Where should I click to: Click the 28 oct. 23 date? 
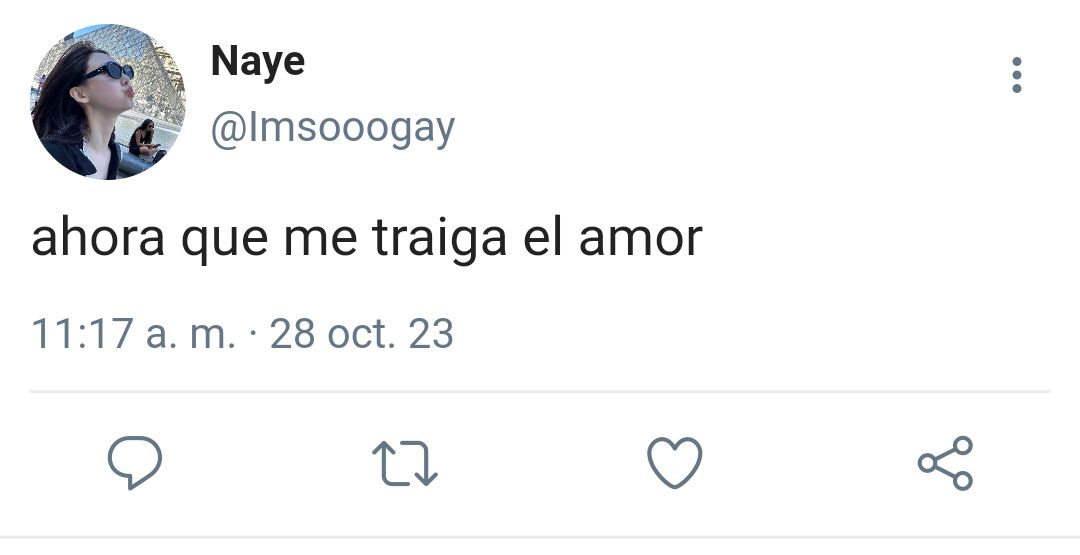[362, 334]
